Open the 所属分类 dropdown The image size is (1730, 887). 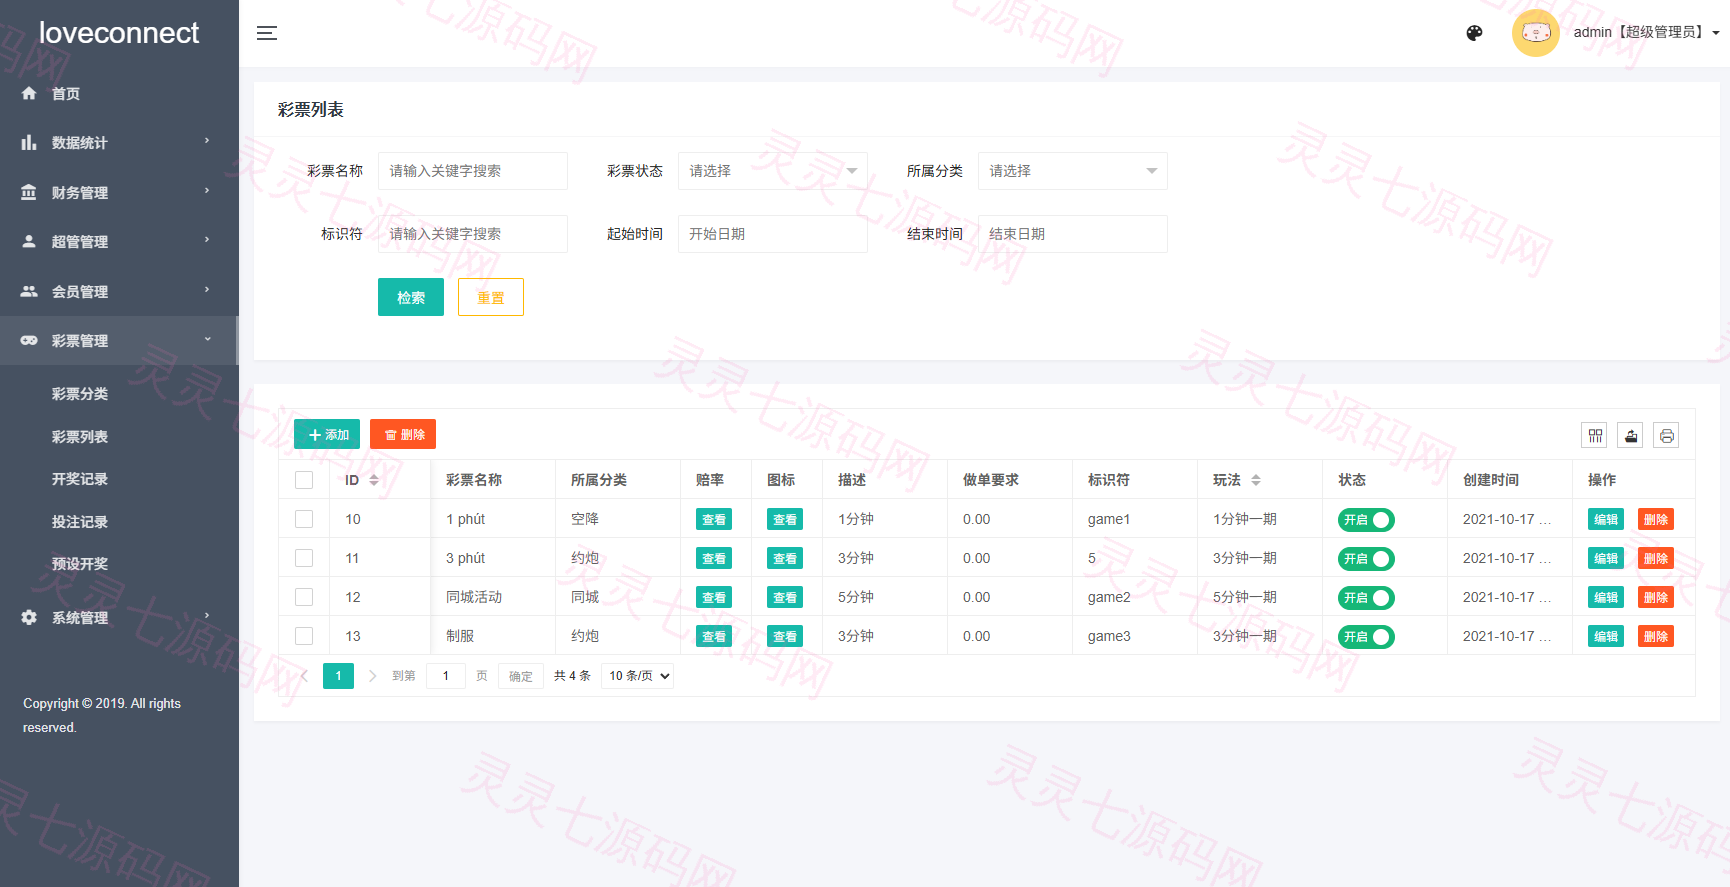[1073, 171]
